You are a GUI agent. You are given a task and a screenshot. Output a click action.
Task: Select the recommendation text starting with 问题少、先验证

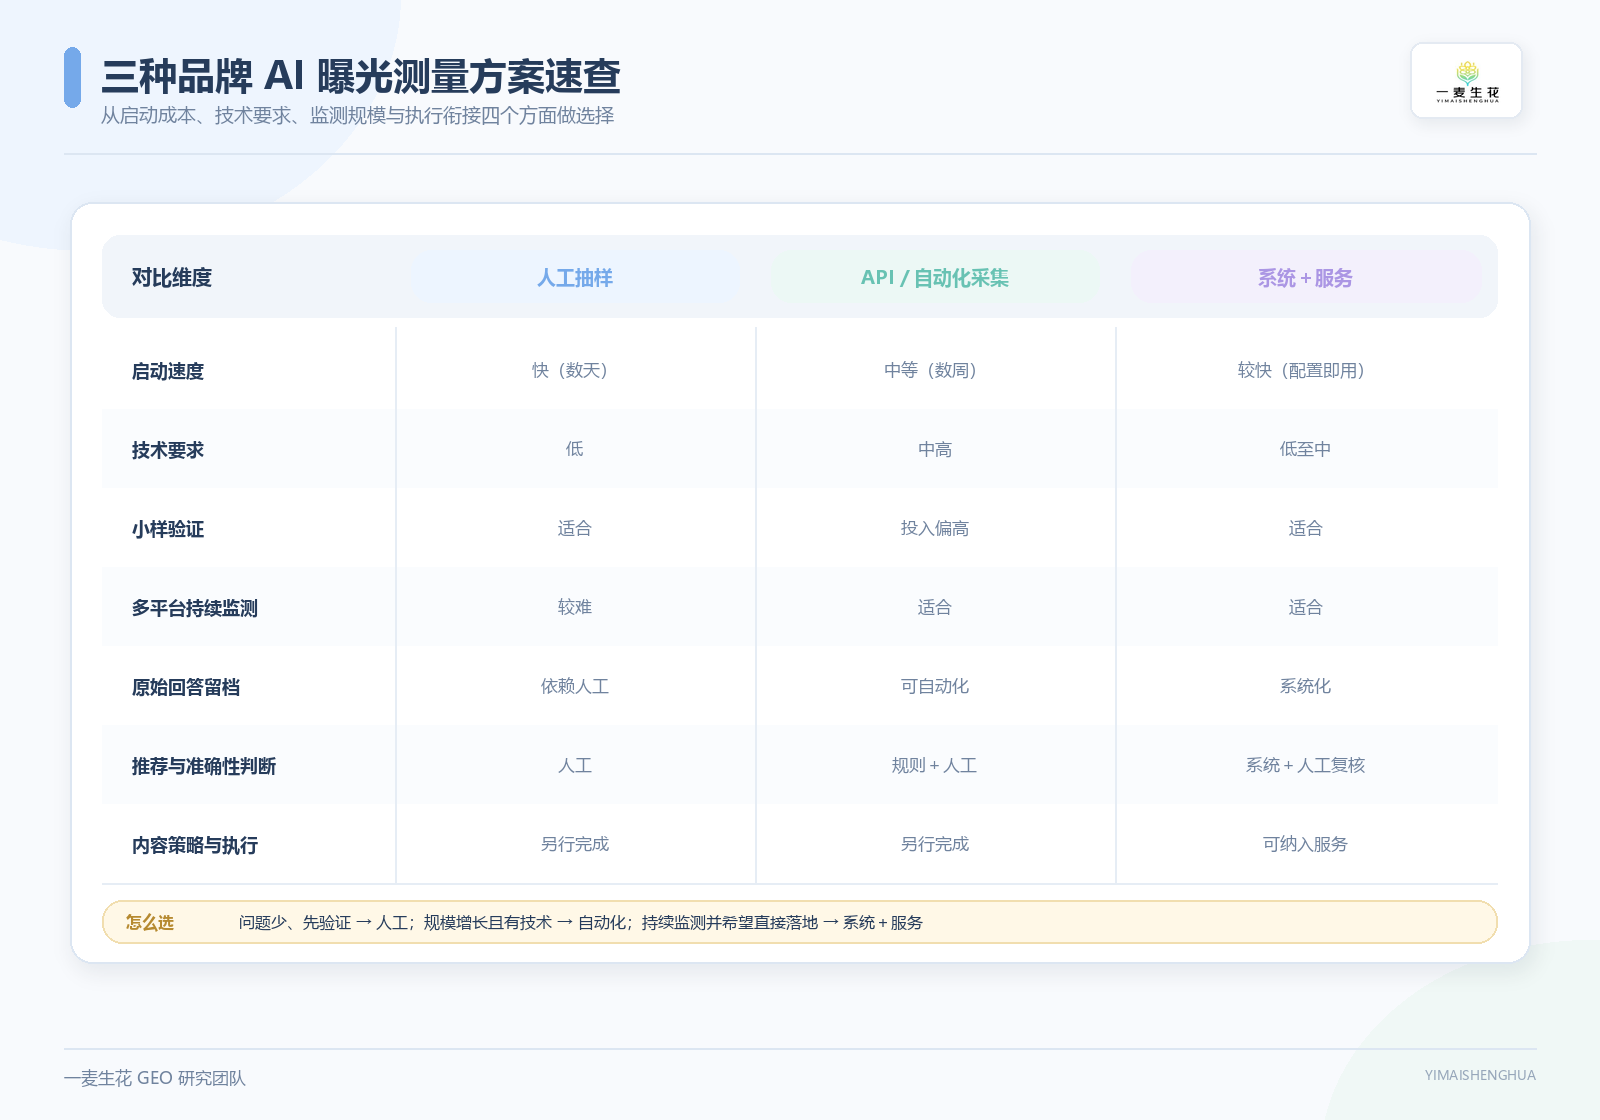coord(580,922)
